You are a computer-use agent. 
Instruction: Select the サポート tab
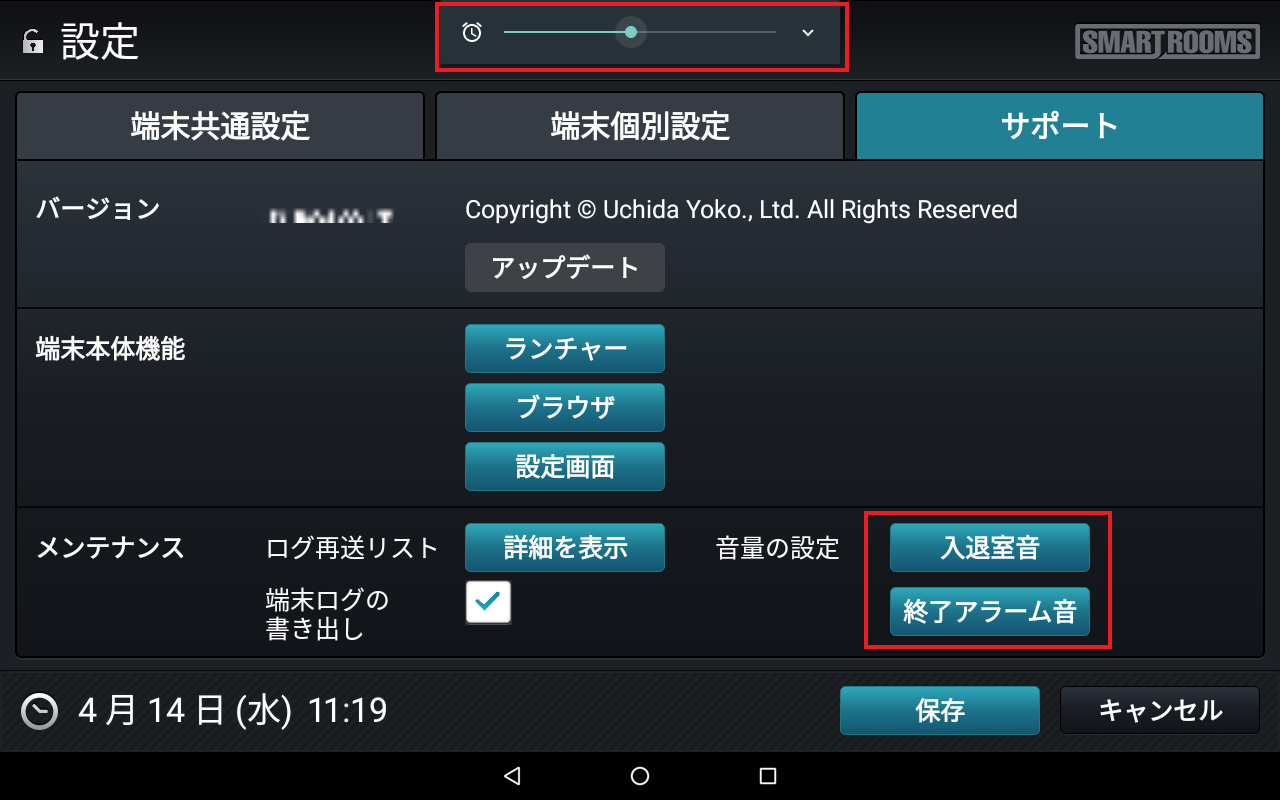point(1060,126)
